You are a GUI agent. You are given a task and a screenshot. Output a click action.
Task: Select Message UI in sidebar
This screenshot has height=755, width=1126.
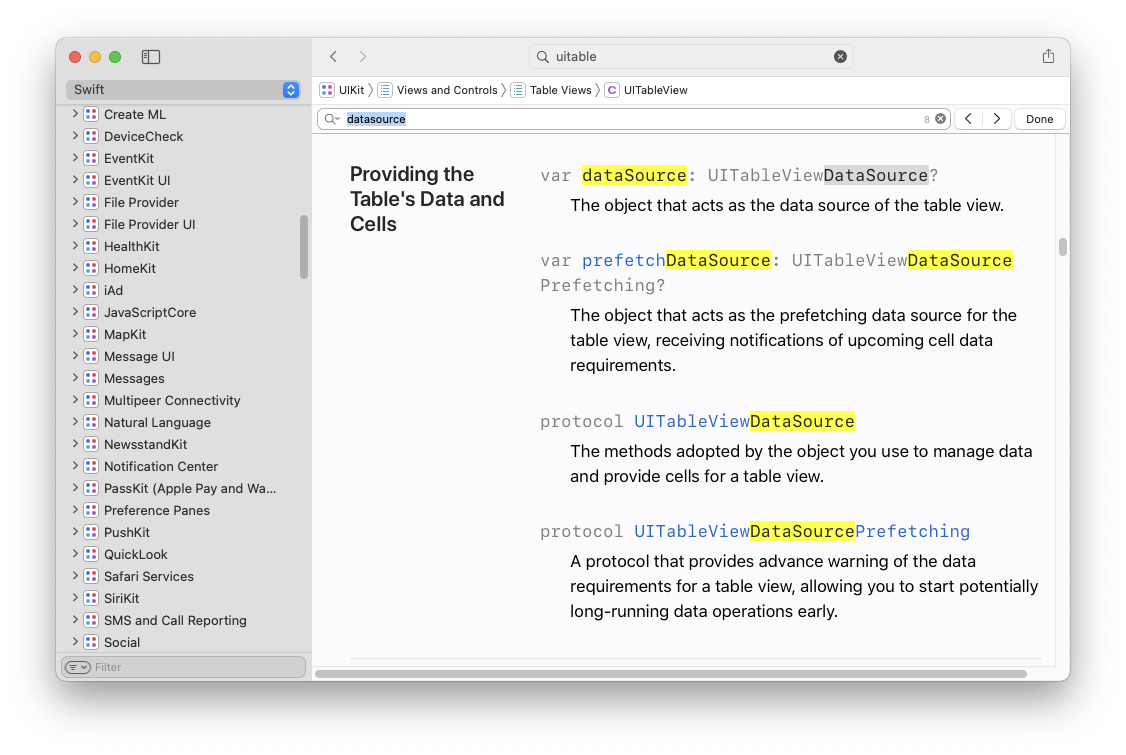tap(139, 356)
